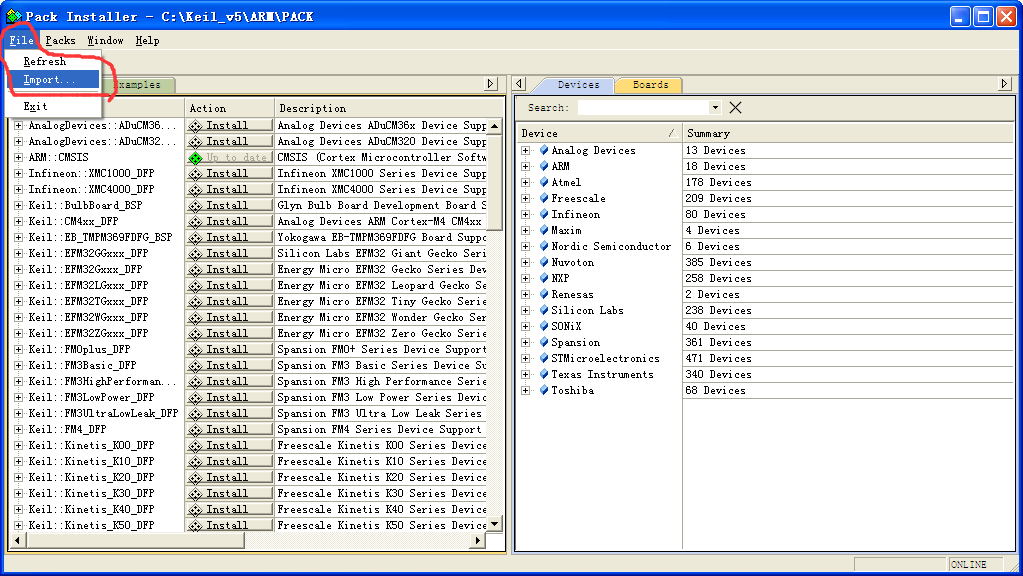Viewport: 1023px width, 576px height.
Task: Open the Packs menu
Action: (60, 40)
